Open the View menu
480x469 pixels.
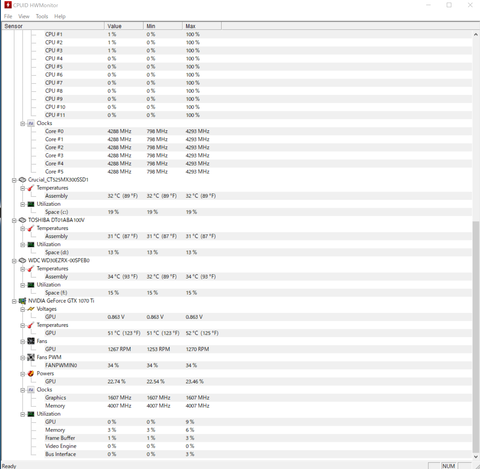coord(24,16)
